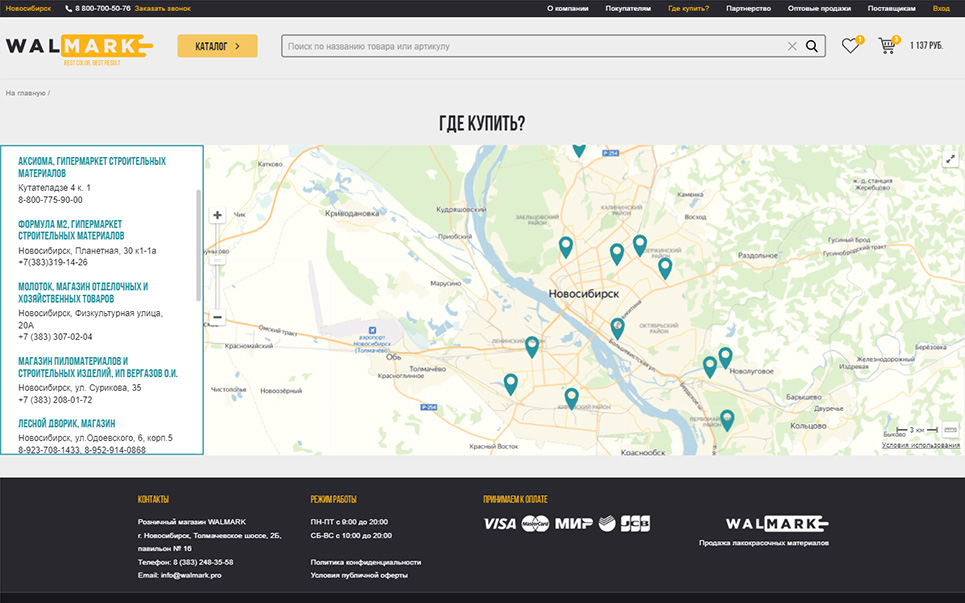
Task: Zoom out the map with minus button
Action: [217, 317]
